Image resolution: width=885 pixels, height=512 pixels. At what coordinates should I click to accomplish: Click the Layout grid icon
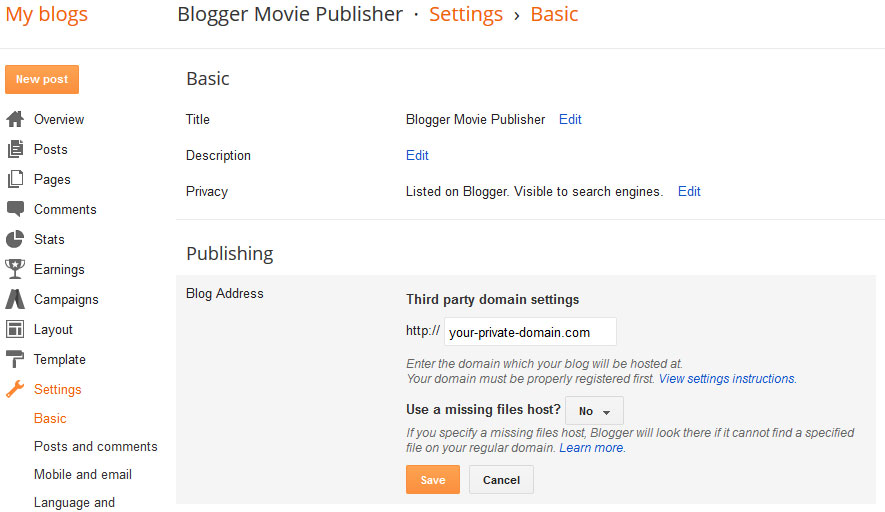pos(15,329)
